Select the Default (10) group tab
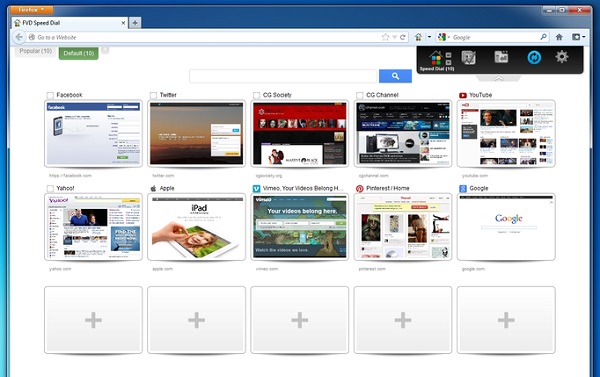 78,53
